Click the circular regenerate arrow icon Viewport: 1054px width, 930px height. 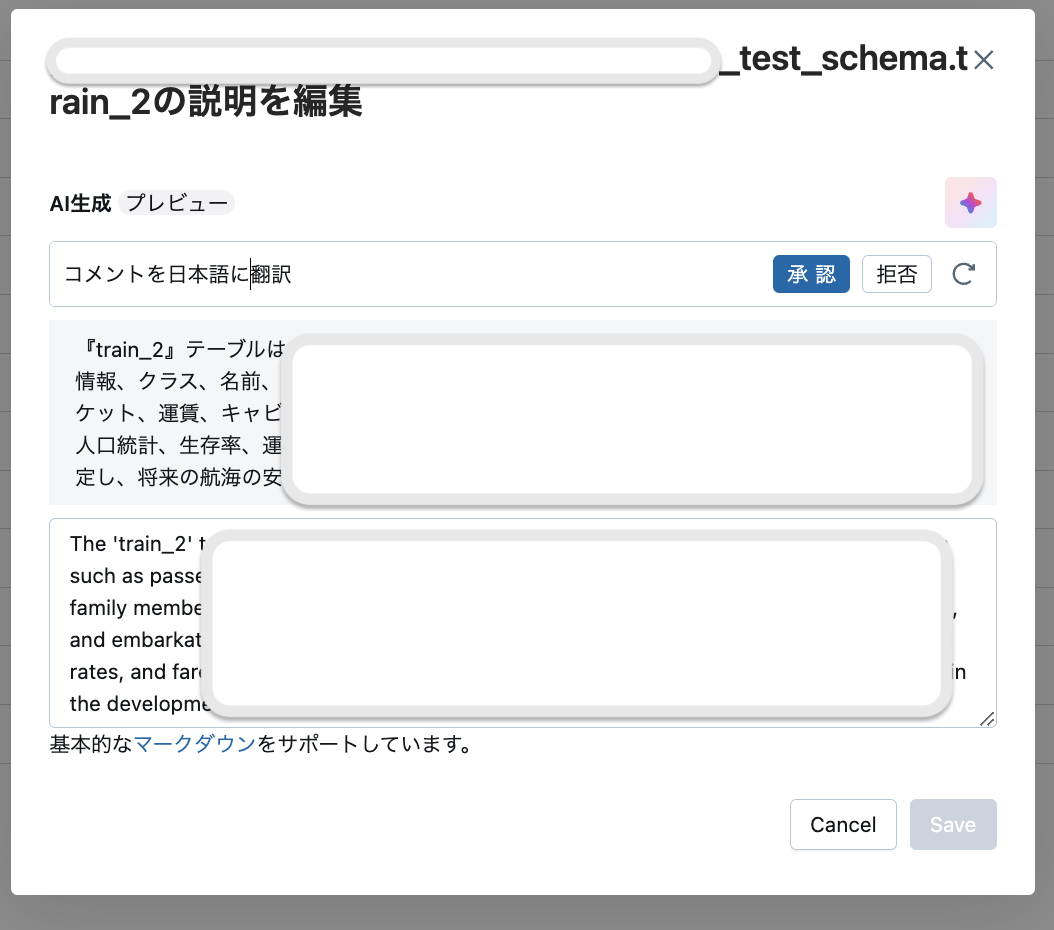pos(964,274)
